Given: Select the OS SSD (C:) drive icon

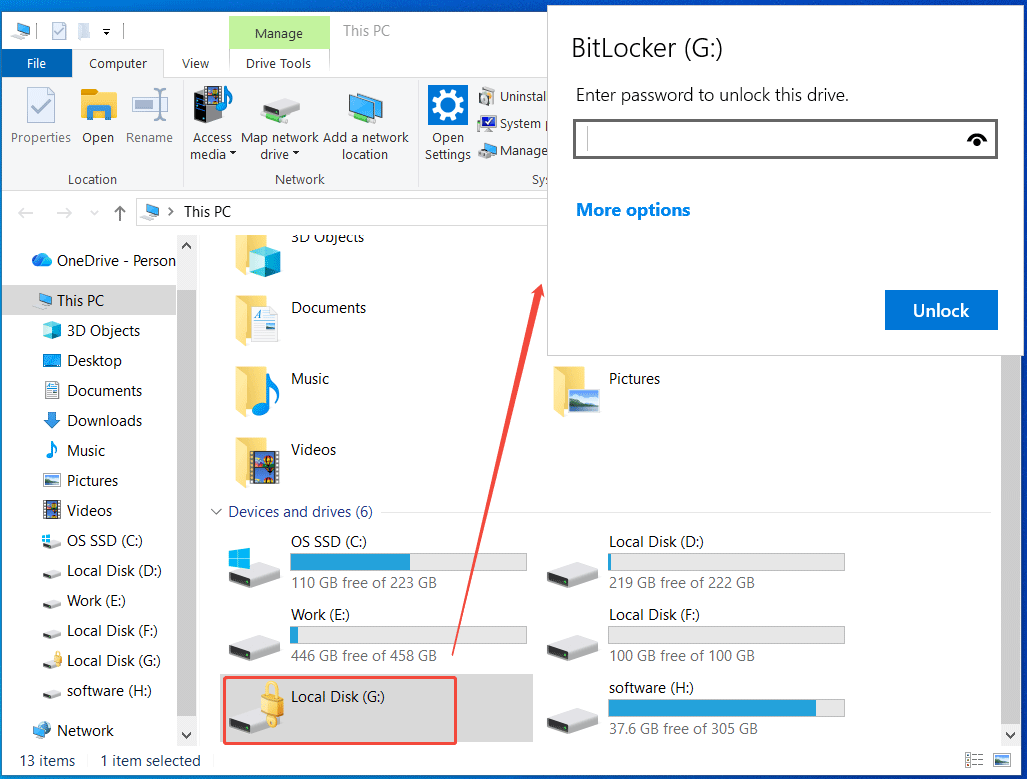Looking at the screenshot, I should tap(254, 567).
